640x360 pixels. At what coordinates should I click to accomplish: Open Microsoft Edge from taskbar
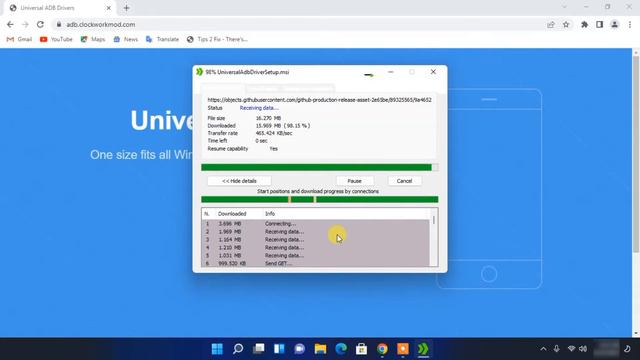coord(341,349)
